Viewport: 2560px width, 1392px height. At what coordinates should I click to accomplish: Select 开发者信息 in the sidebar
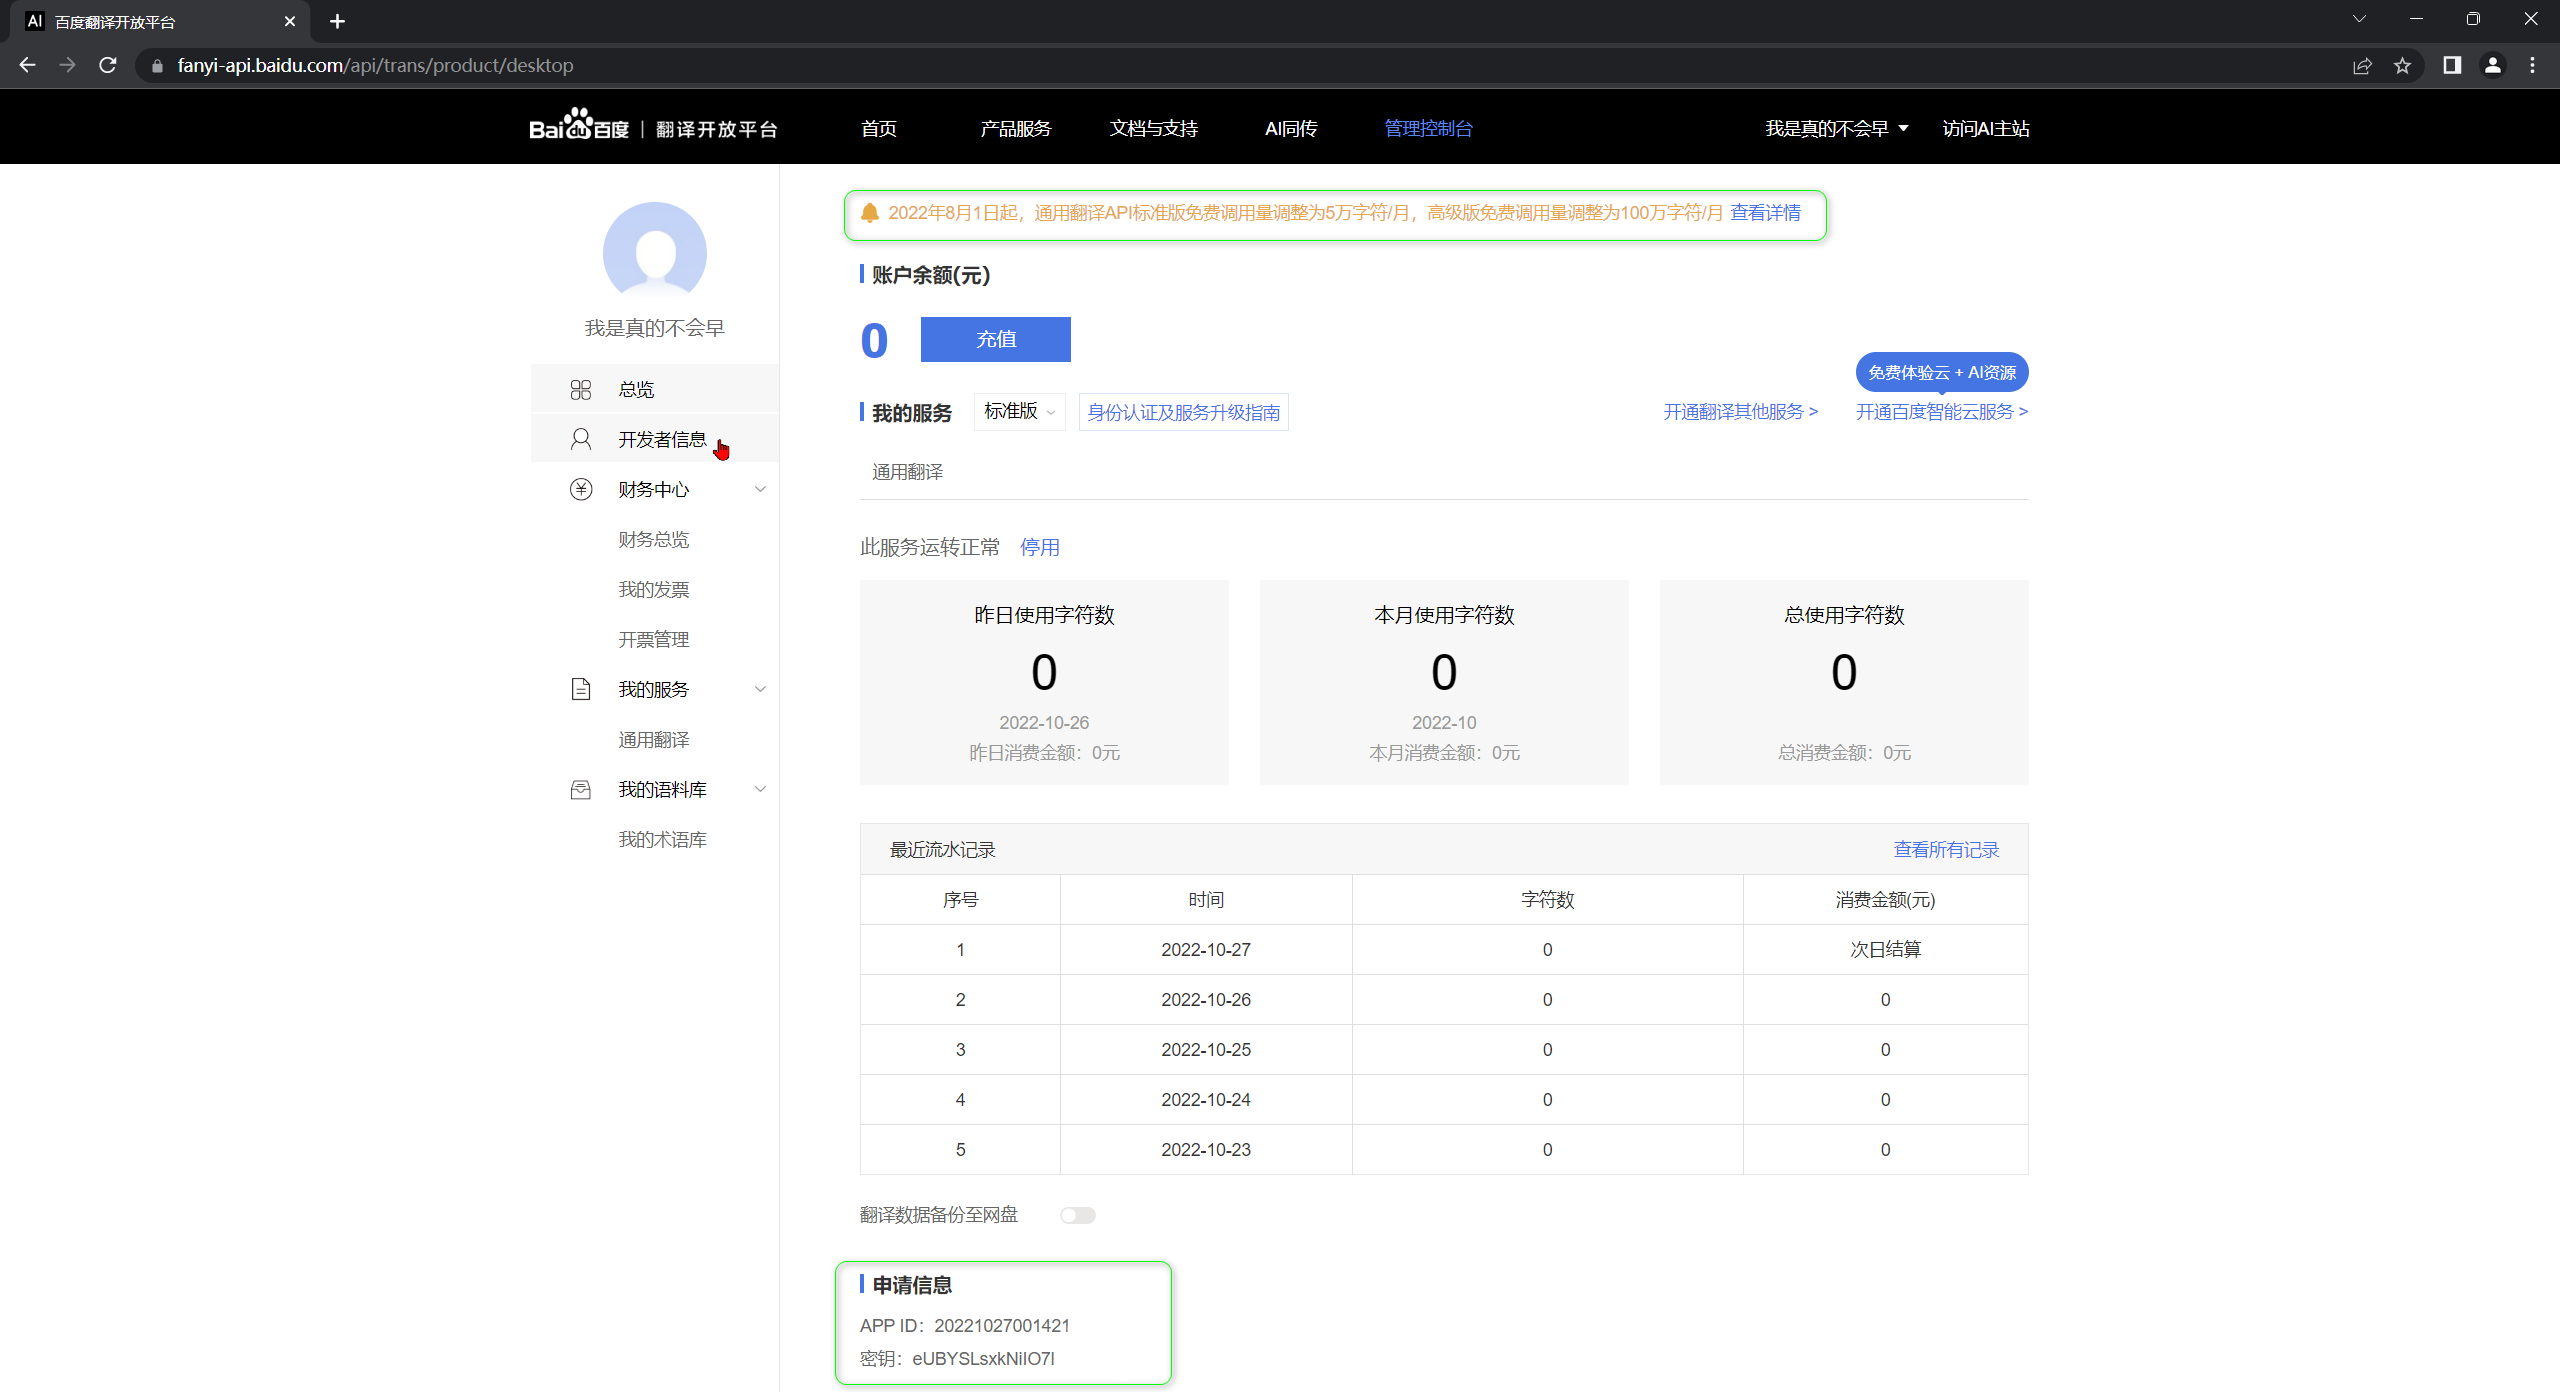(655, 439)
